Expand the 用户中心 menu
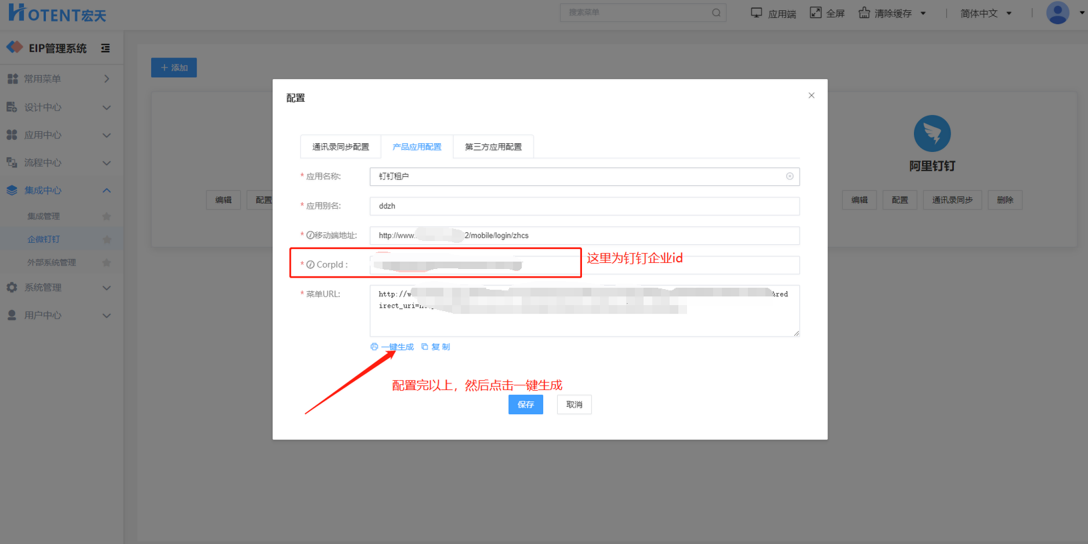 pyautogui.click(x=62, y=315)
